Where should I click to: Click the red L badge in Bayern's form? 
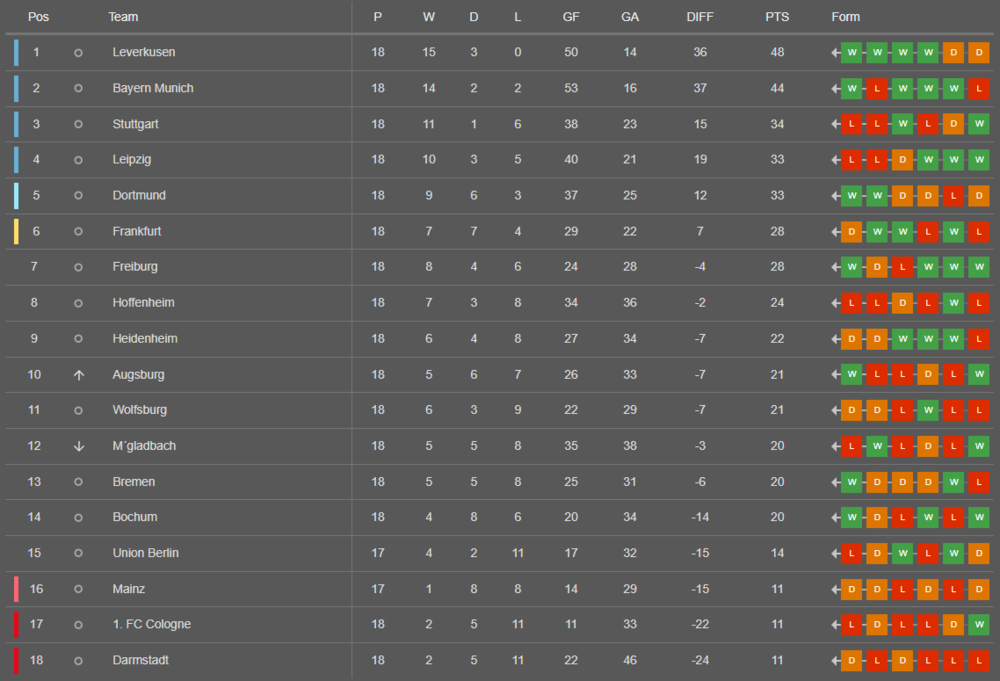coord(877,88)
